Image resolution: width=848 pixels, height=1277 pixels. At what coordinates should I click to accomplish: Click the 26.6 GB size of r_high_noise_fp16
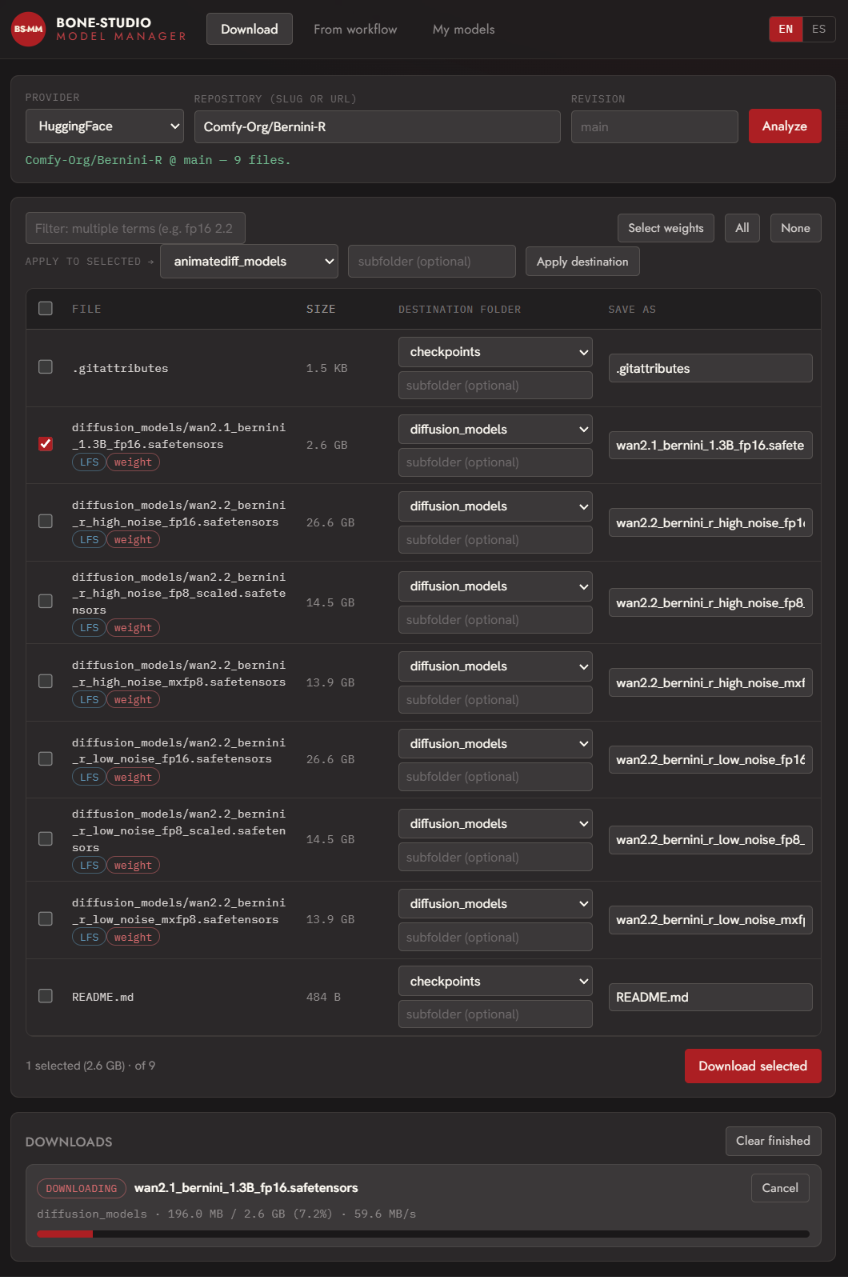(x=330, y=522)
